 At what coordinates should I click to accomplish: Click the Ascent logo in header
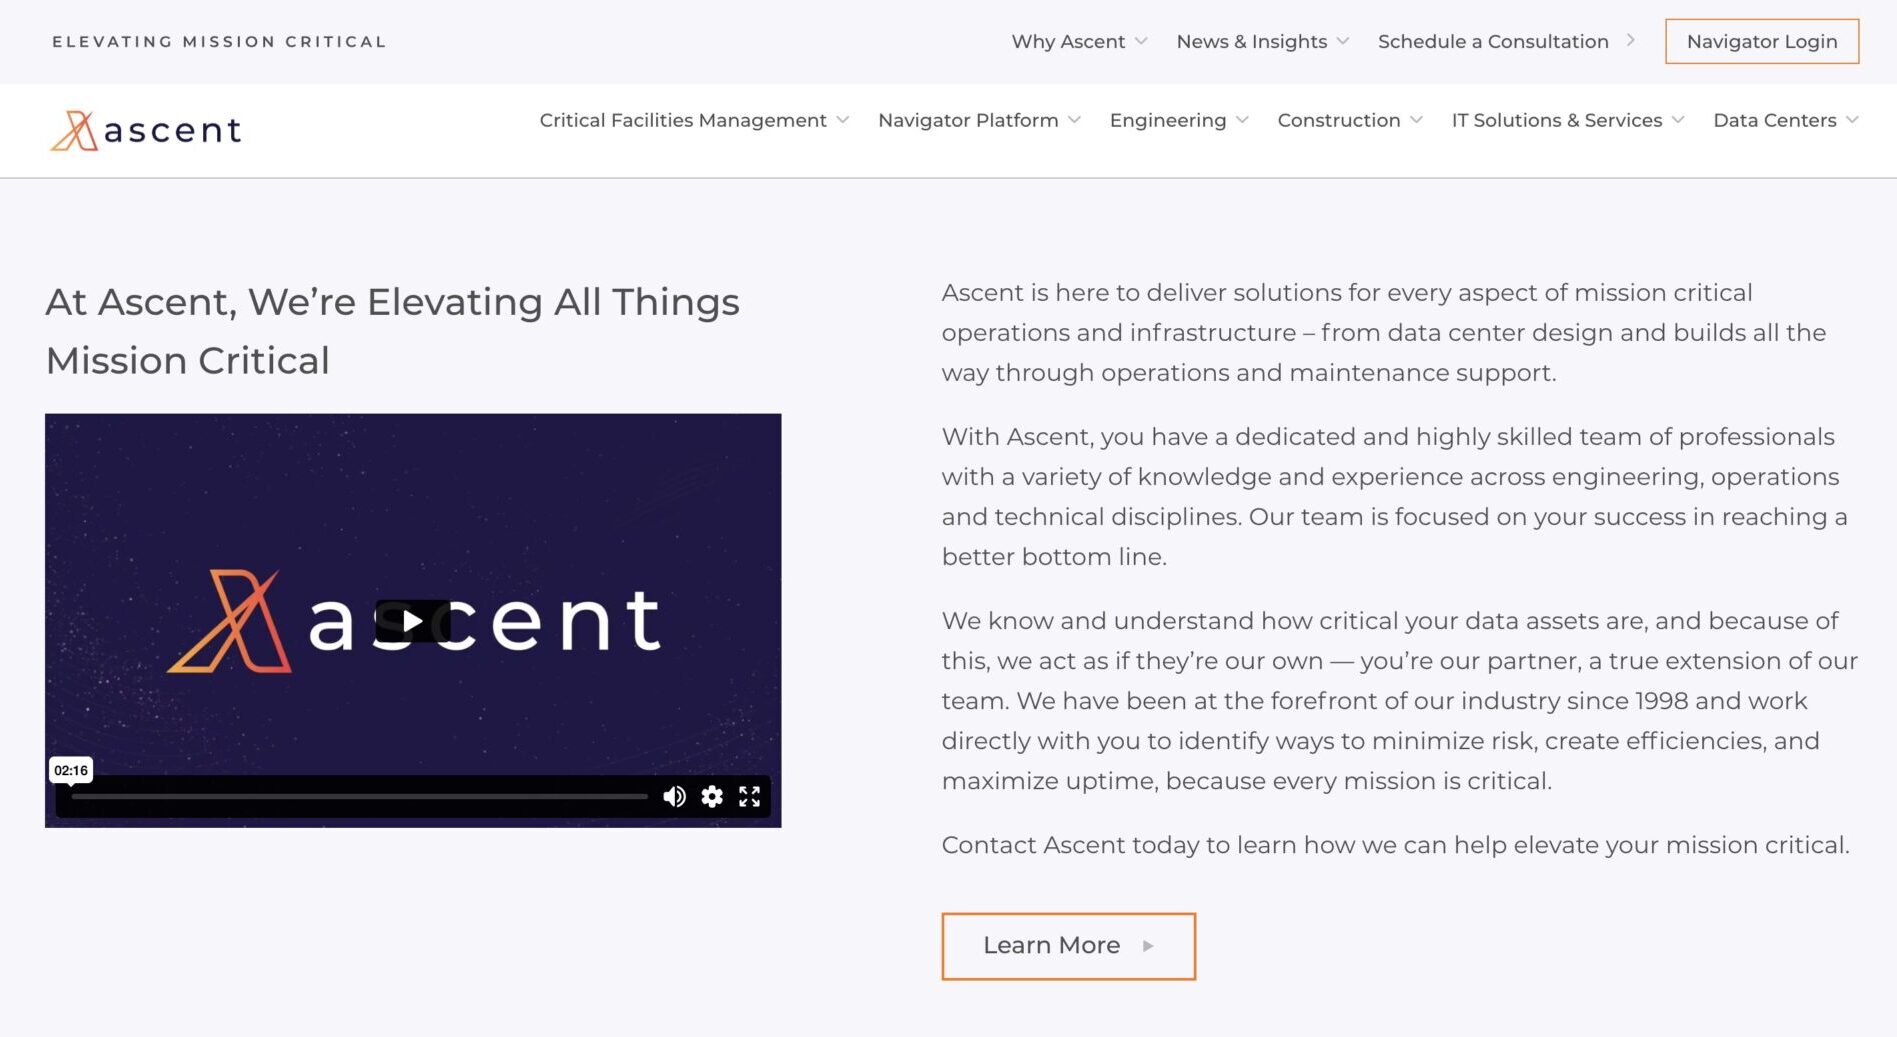pyautogui.click(x=146, y=130)
